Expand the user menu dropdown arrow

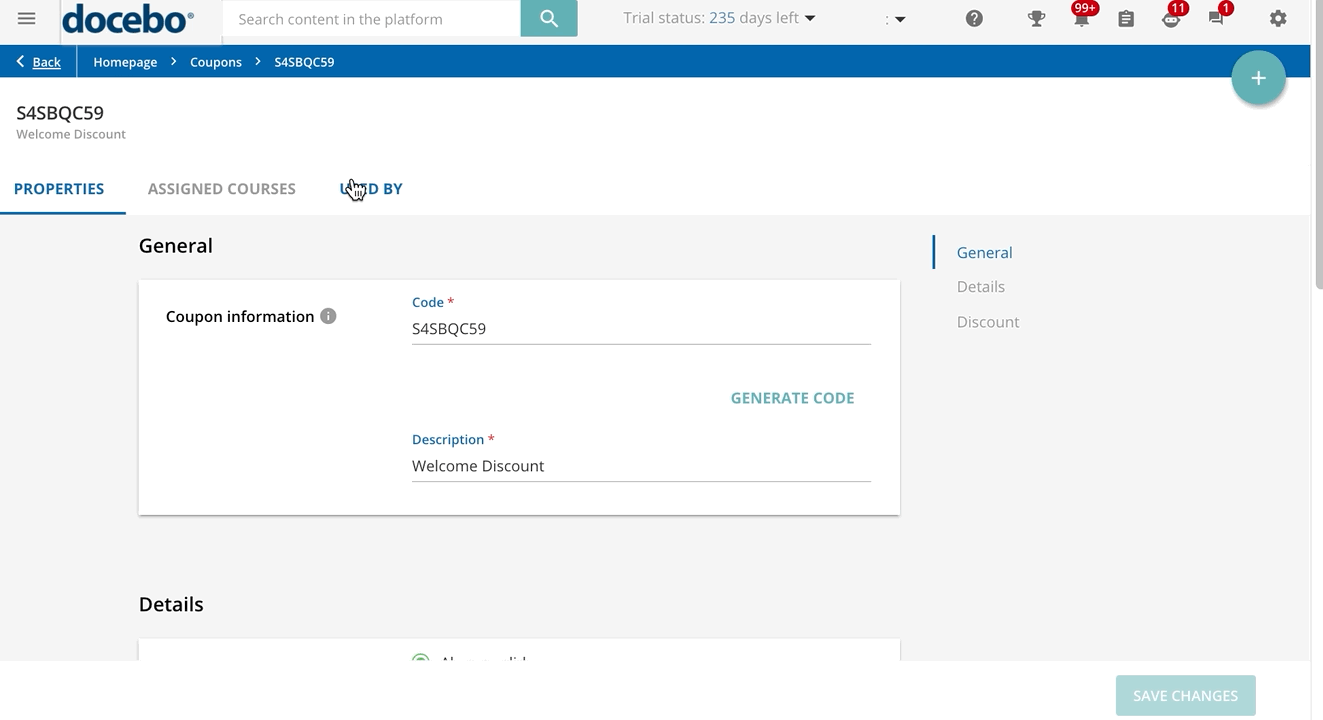coord(899,19)
